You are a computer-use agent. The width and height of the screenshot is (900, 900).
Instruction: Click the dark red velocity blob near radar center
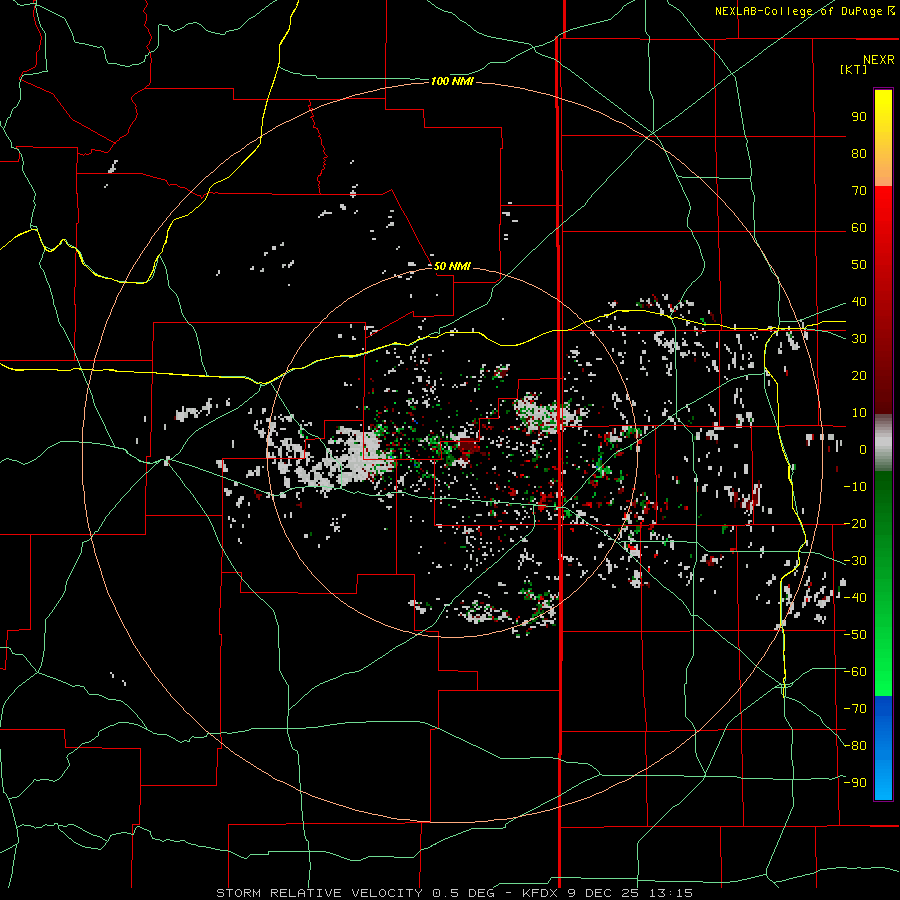click(x=468, y=447)
